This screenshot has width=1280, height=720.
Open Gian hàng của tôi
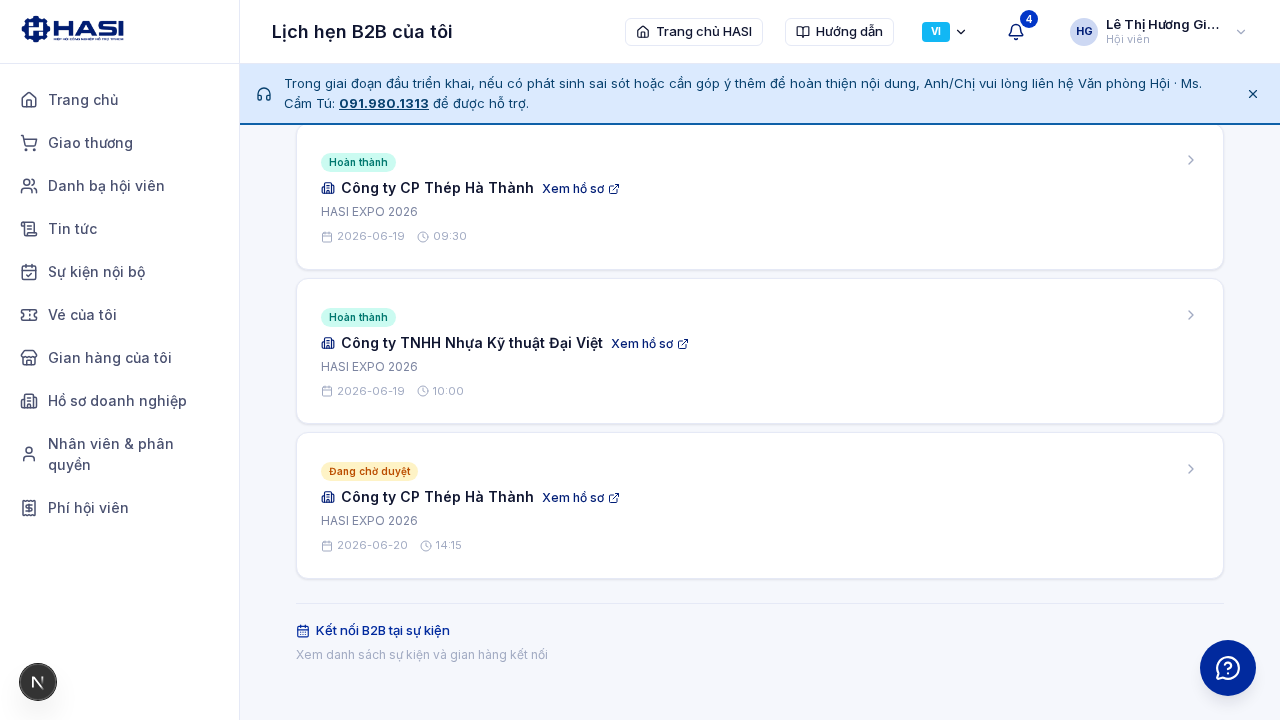[119, 358]
